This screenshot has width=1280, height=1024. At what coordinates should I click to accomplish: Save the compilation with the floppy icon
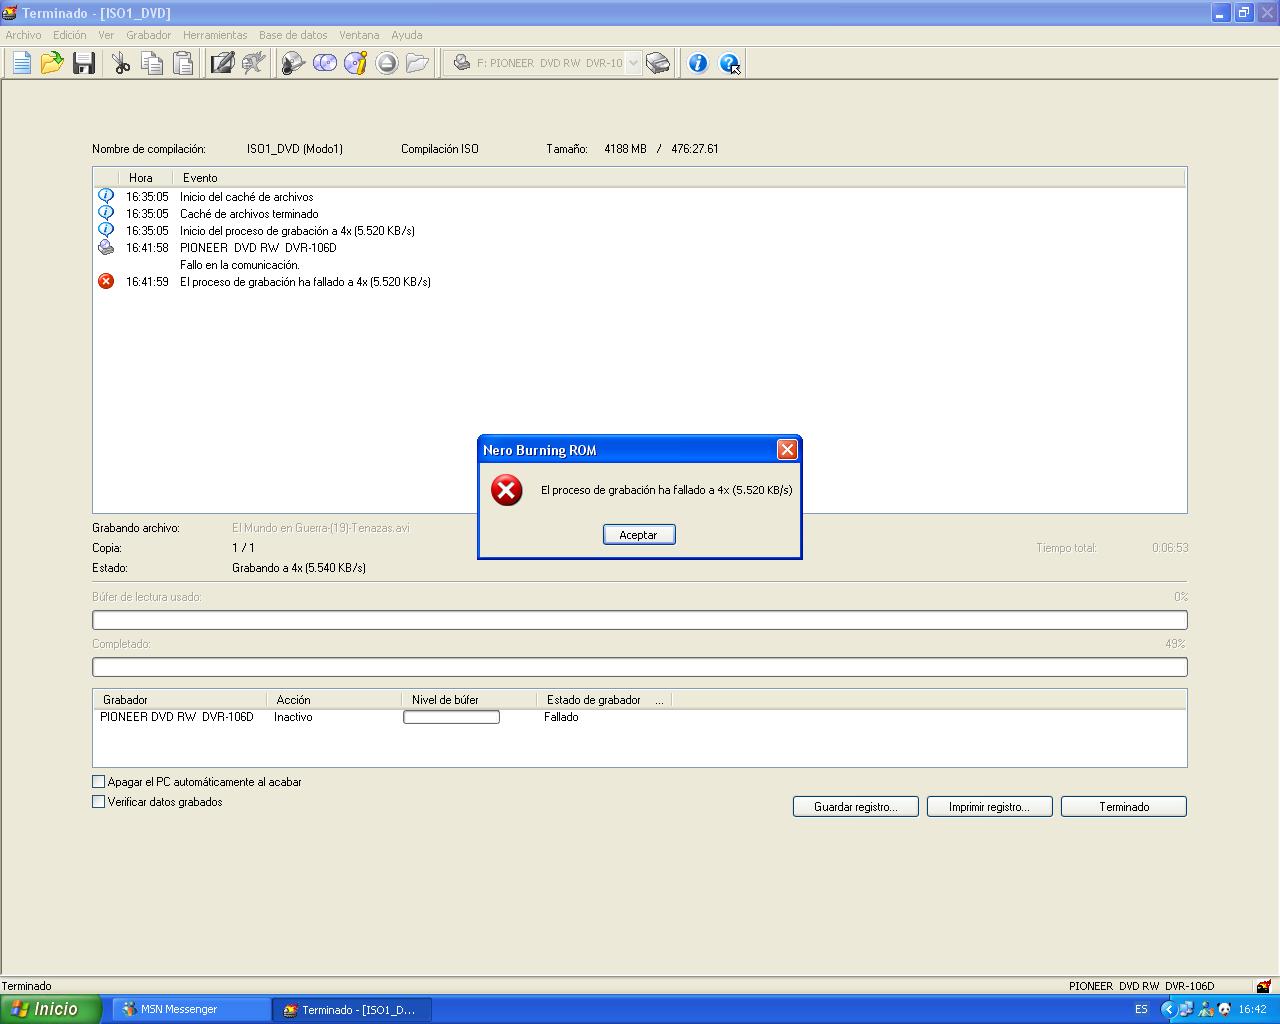tap(83, 63)
